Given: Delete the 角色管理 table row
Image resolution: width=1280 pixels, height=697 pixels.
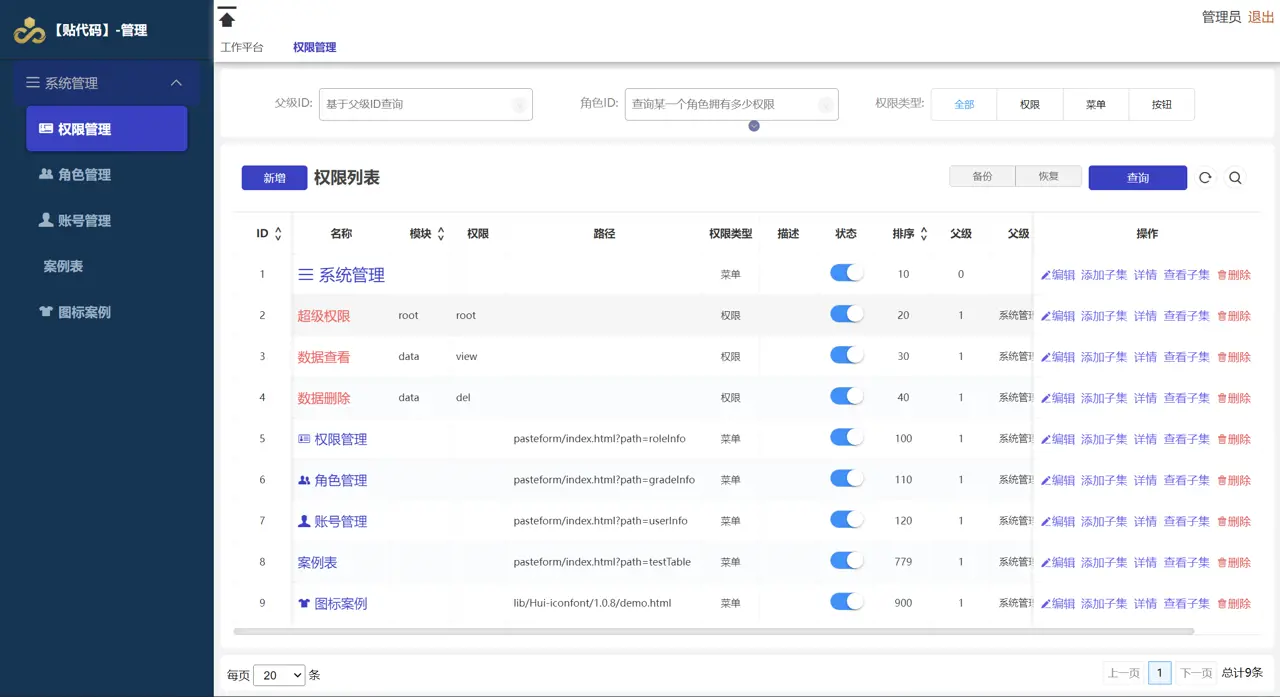Looking at the screenshot, I should pyautogui.click(x=1234, y=480).
